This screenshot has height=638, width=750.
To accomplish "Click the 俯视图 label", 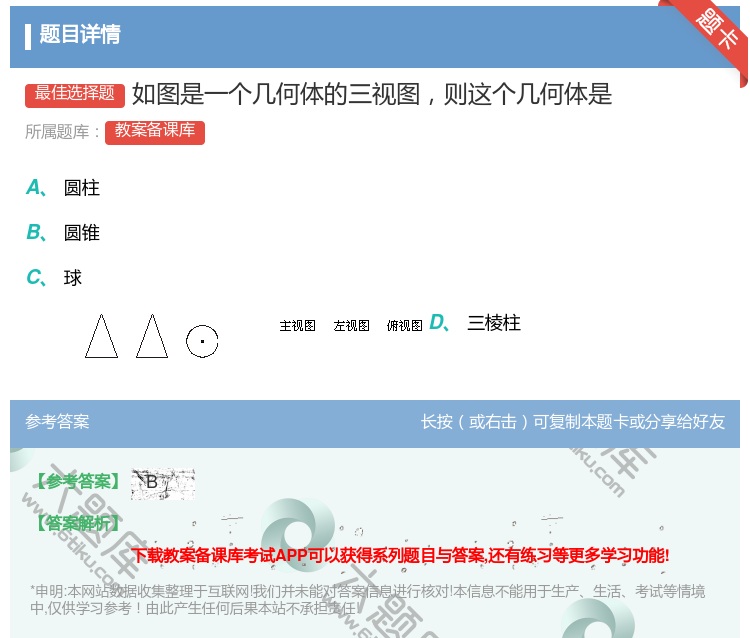I will point(405,326).
